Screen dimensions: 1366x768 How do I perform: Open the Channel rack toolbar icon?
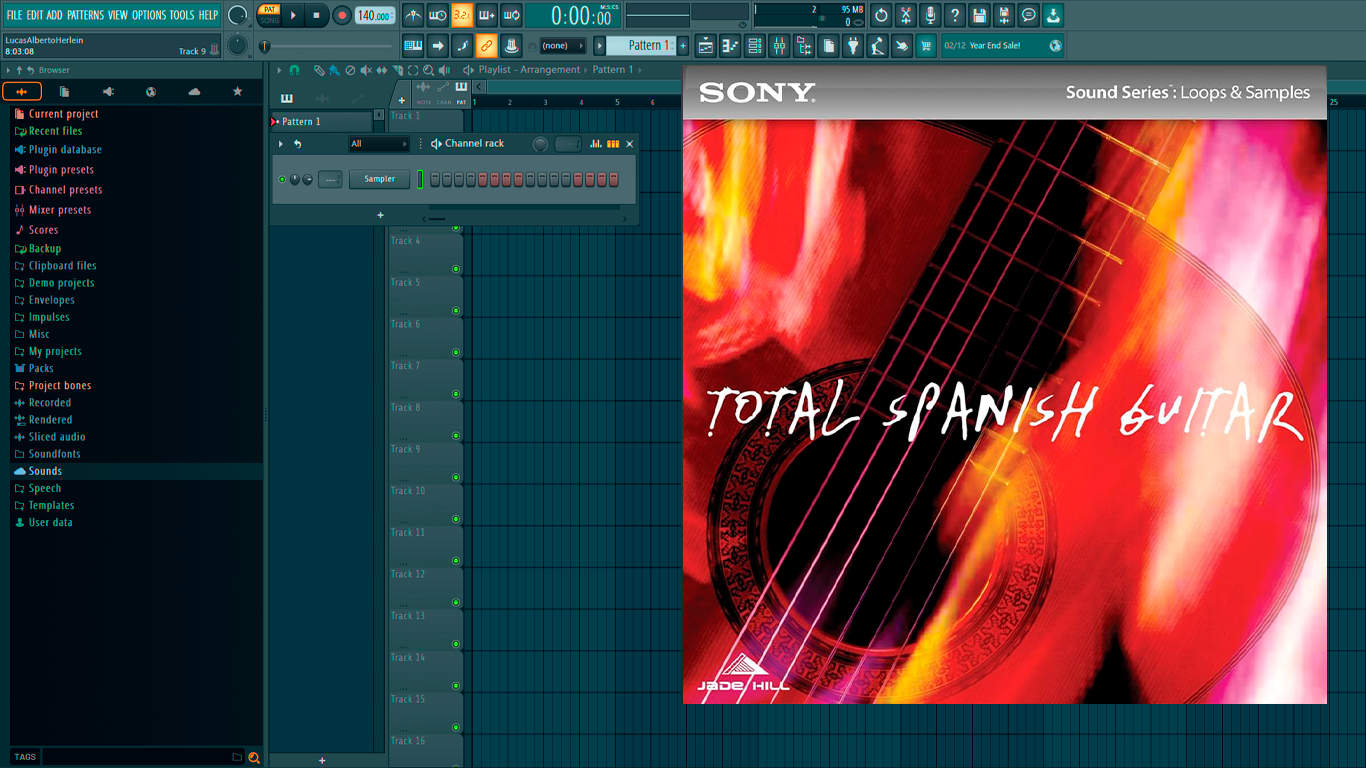point(755,46)
